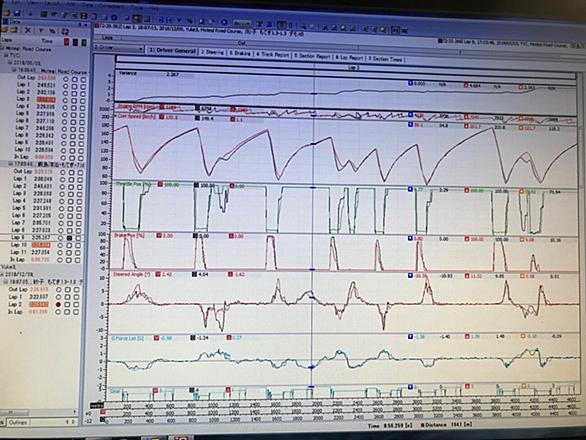Click the red swatch next to the Throttle Pos label
The height and width of the screenshot is (440, 586).
(160, 184)
